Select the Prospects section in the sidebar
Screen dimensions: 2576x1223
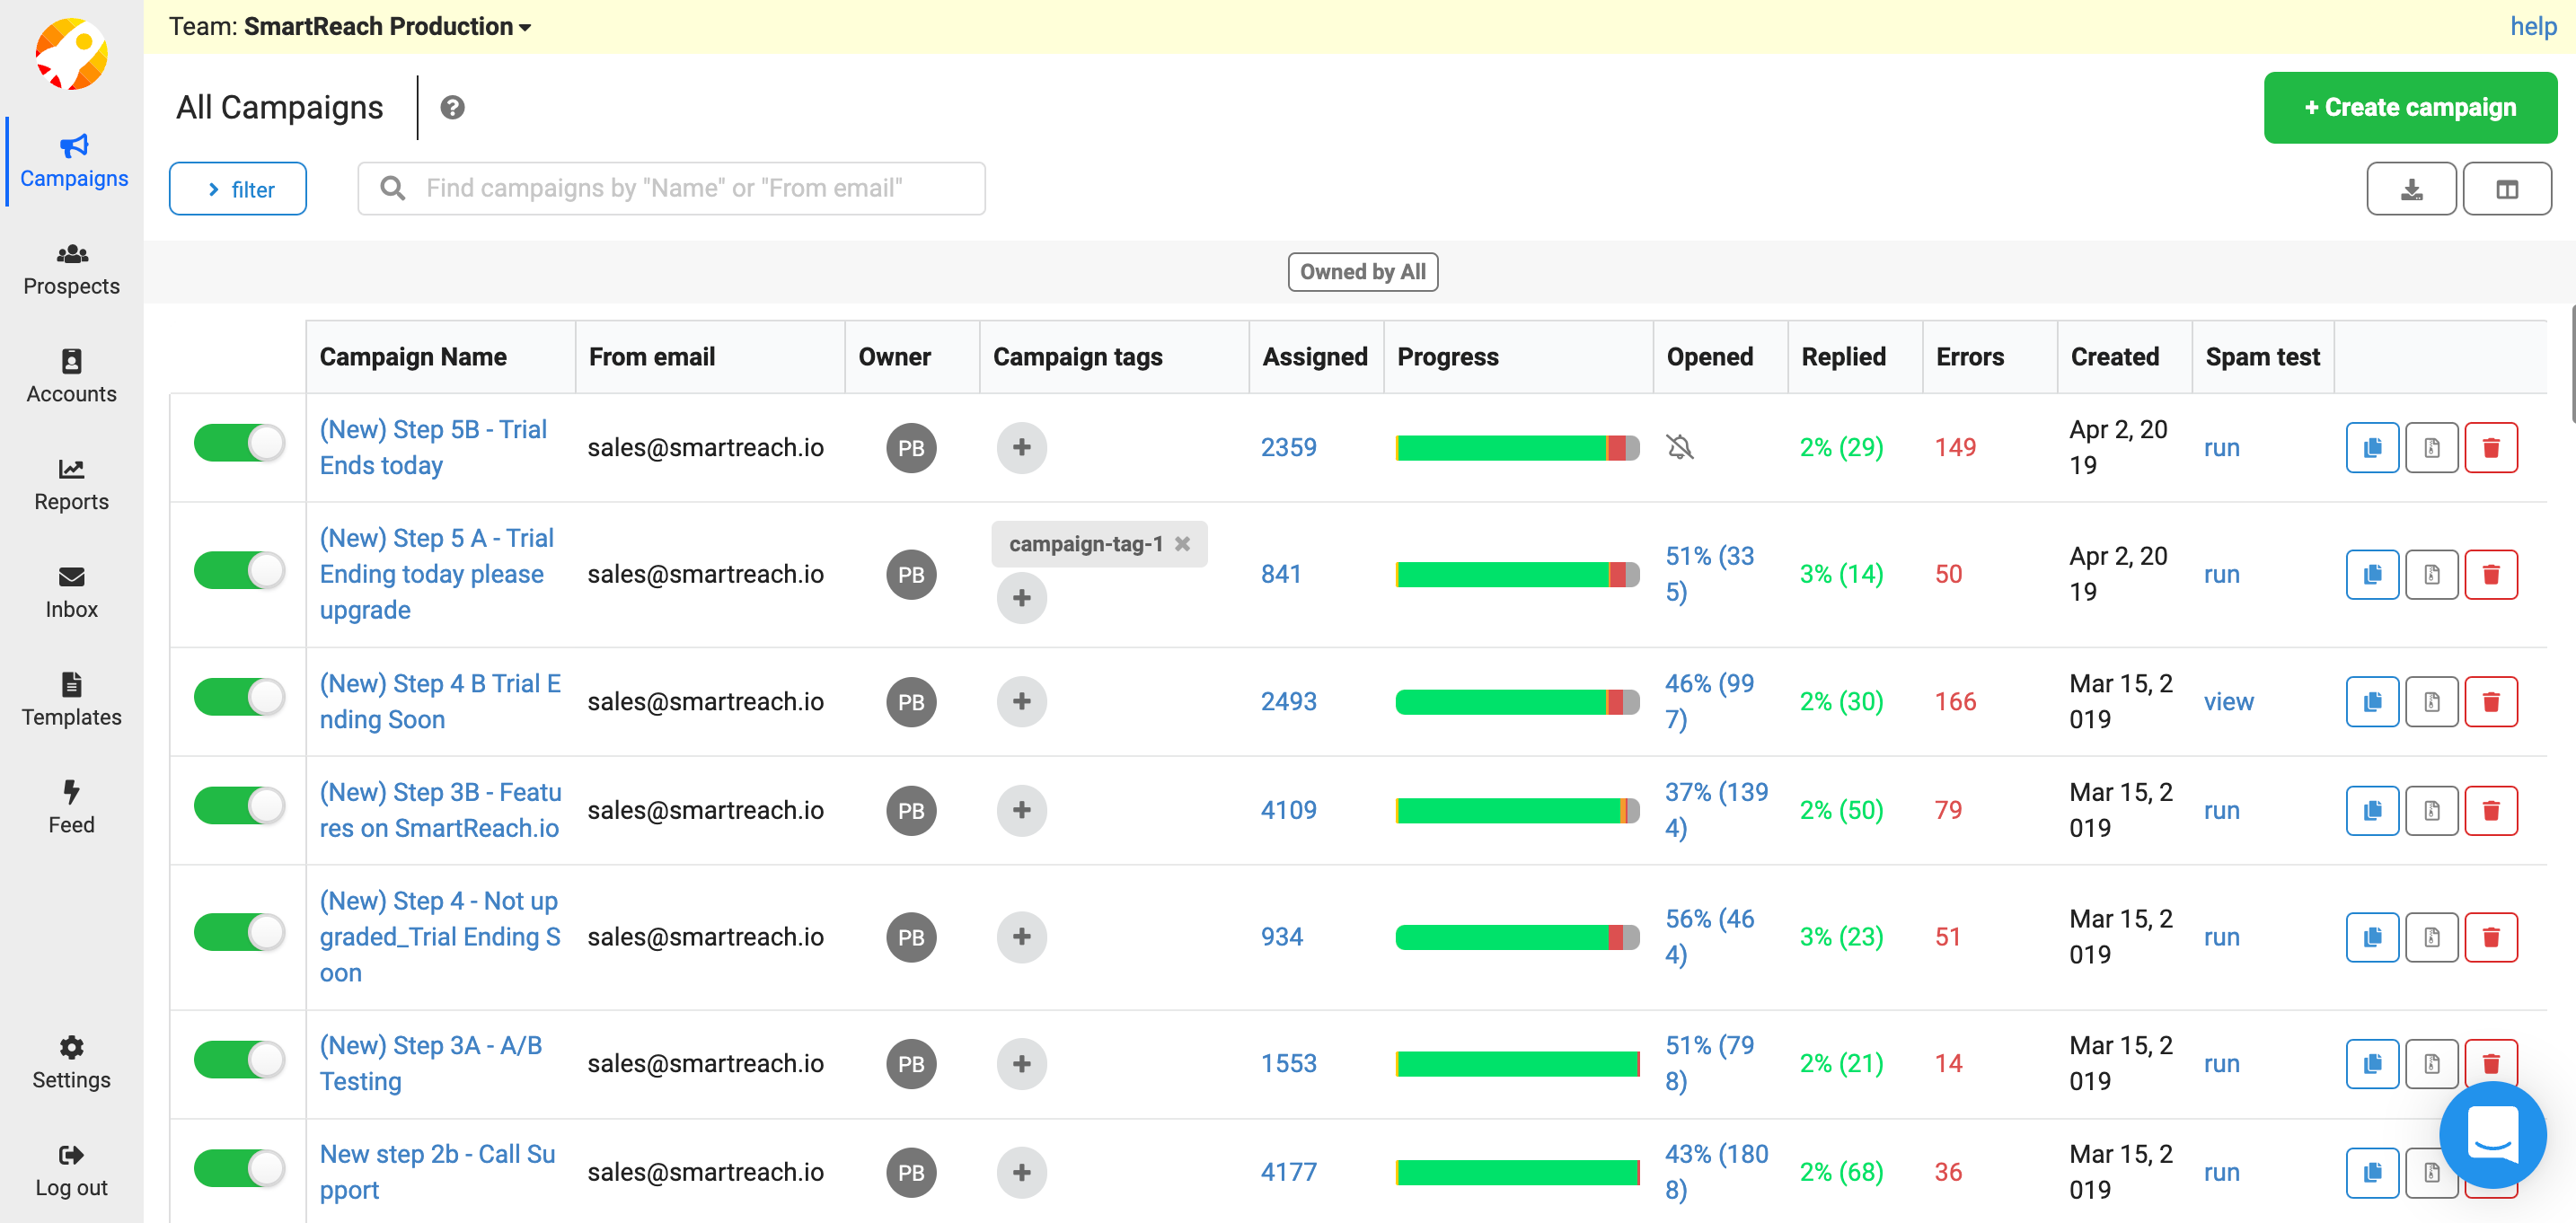click(71, 268)
